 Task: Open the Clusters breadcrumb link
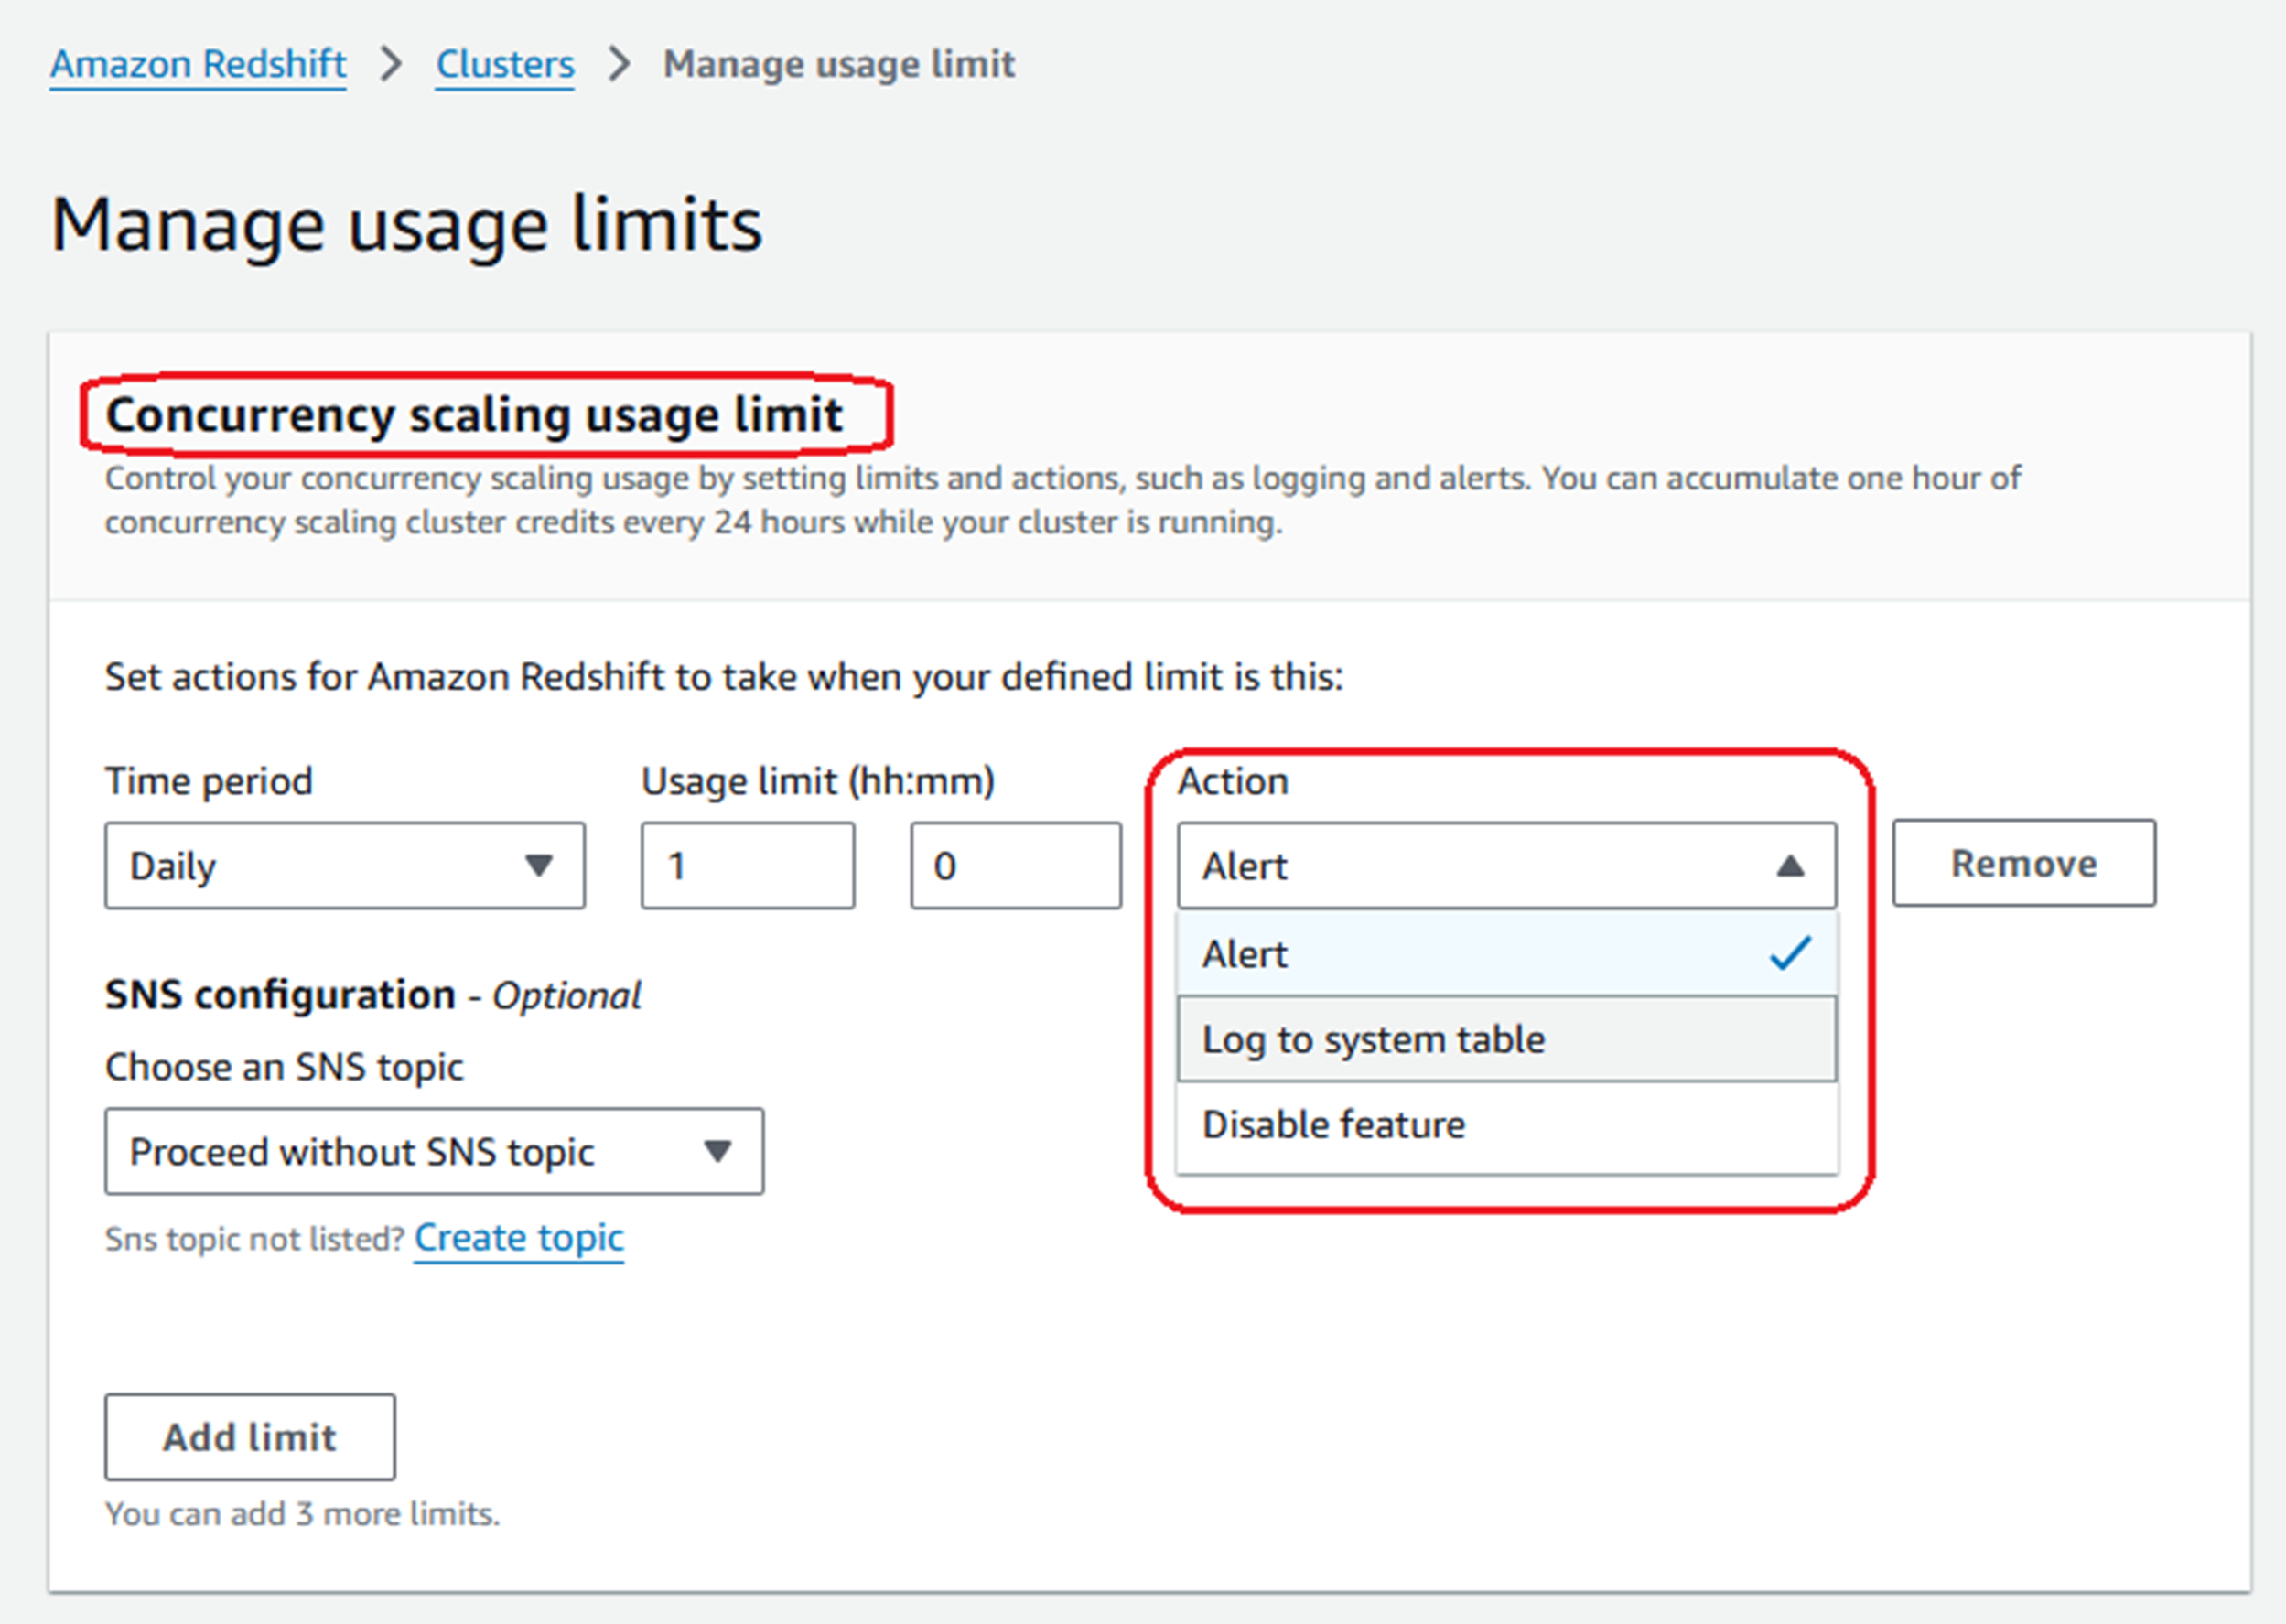point(505,64)
